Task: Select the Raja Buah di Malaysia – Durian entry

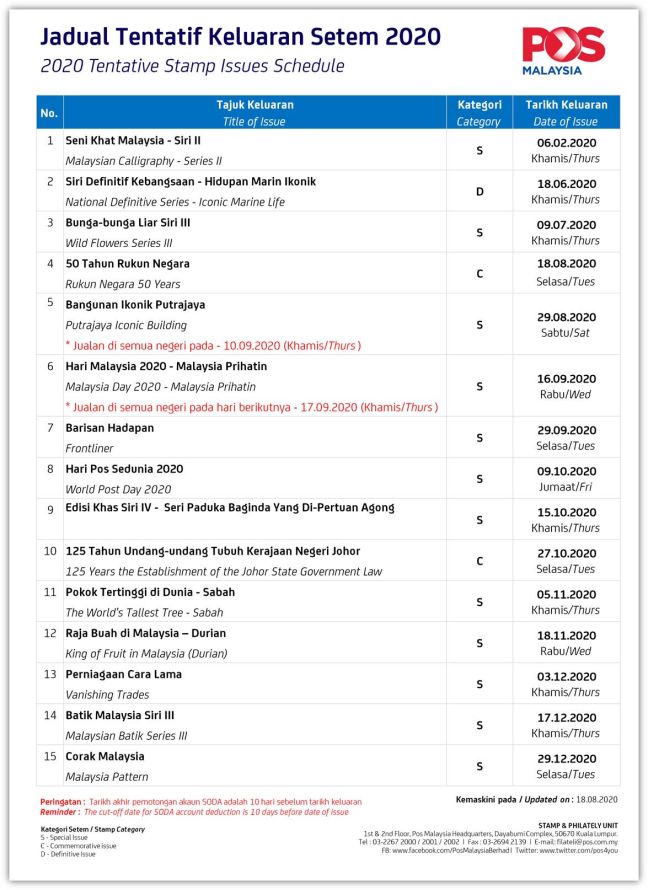Action: pyautogui.click(x=146, y=633)
